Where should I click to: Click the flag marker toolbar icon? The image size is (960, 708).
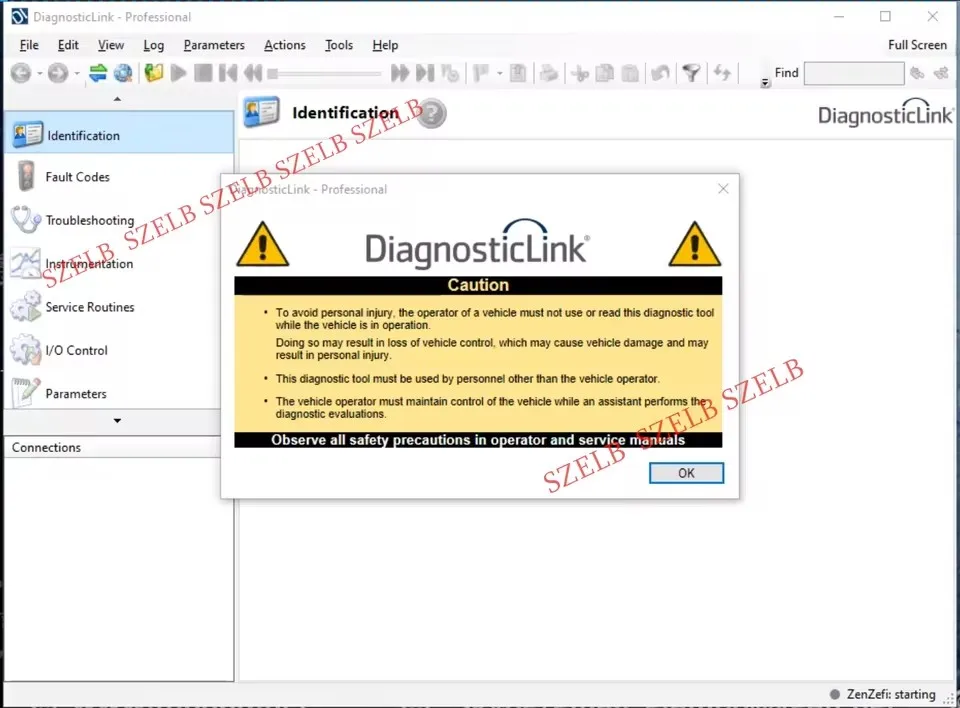point(481,73)
